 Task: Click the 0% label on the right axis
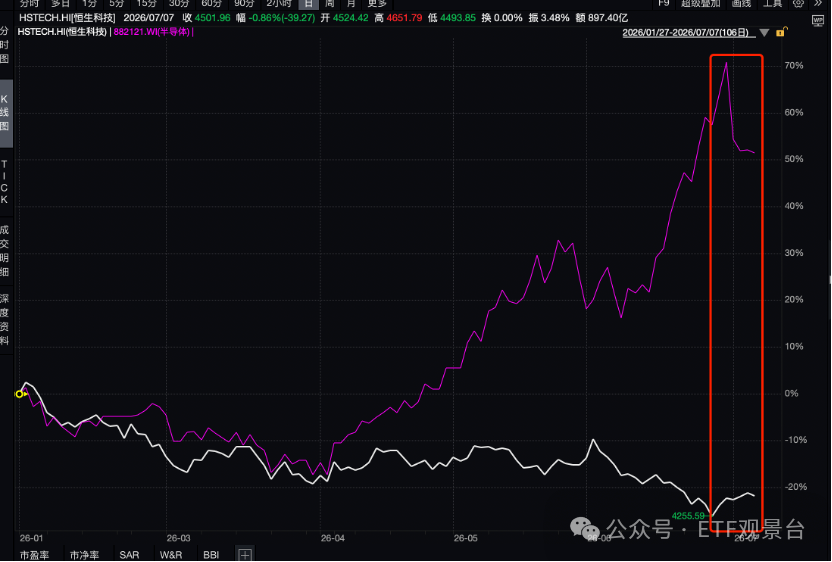point(791,393)
